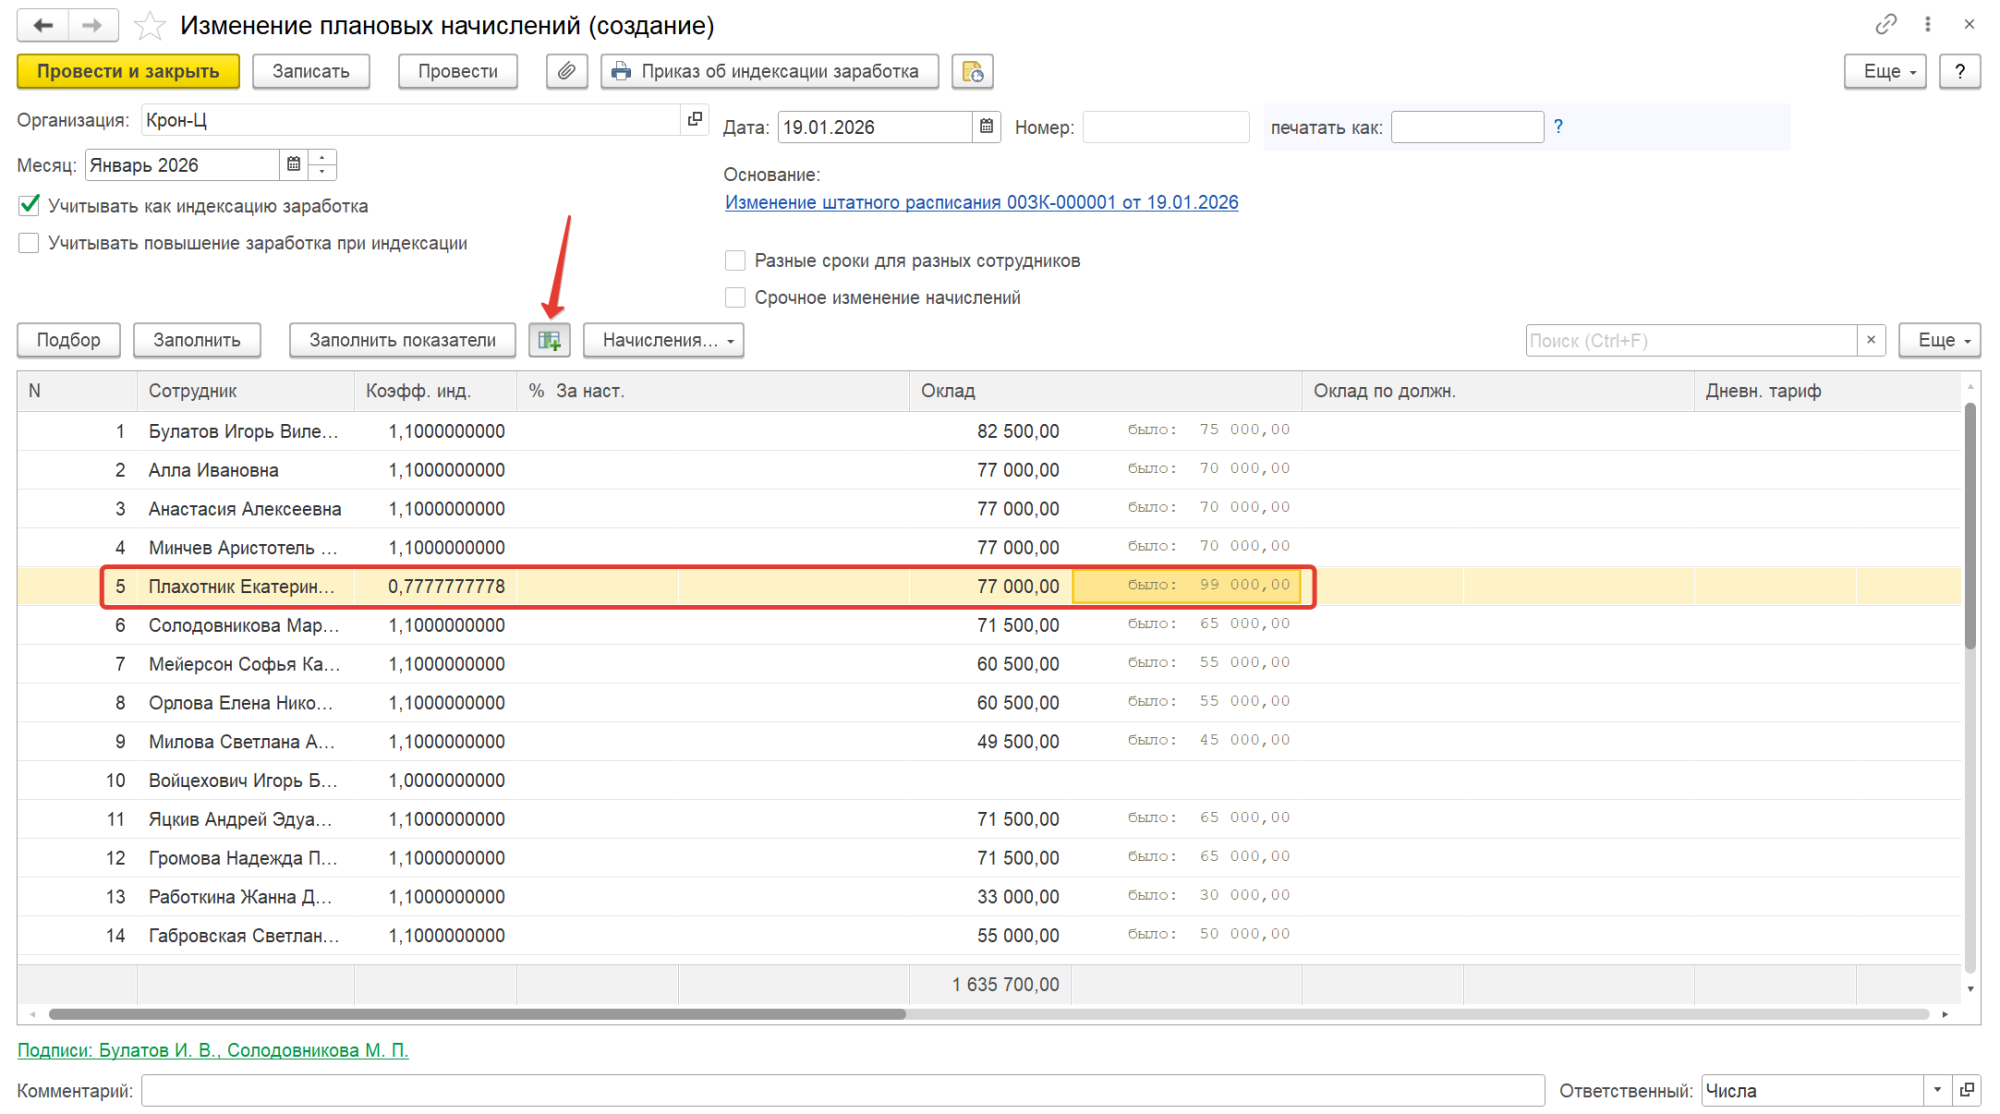Screen dimensions: 2000x1114
Task: Expand the Начисления dropdown menu
Action: [664, 340]
